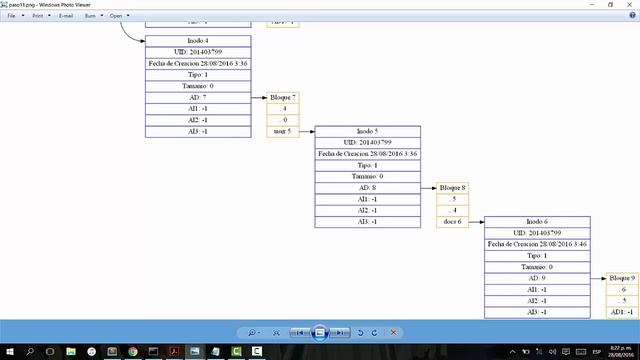Screen dimensions: 640x360
Task: Show hidden system tray icons
Action: (513, 351)
